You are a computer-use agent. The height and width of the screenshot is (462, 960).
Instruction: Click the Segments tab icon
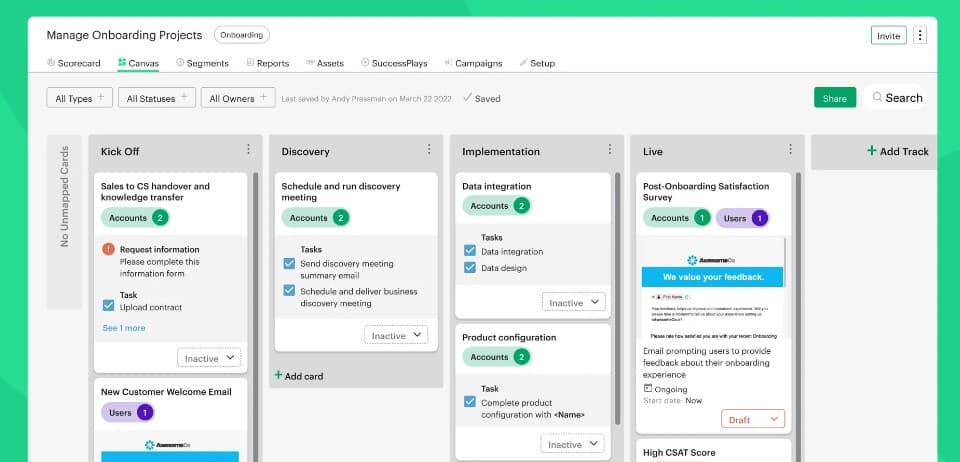click(x=180, y=62)
